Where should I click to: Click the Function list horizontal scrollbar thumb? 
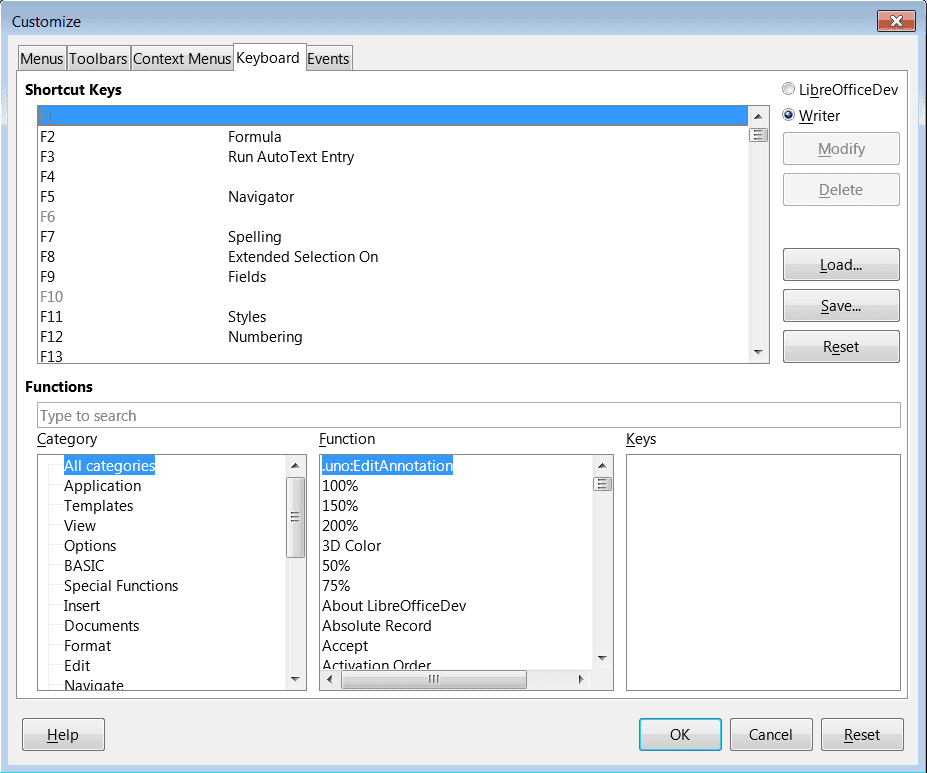(x=434, y=680)
